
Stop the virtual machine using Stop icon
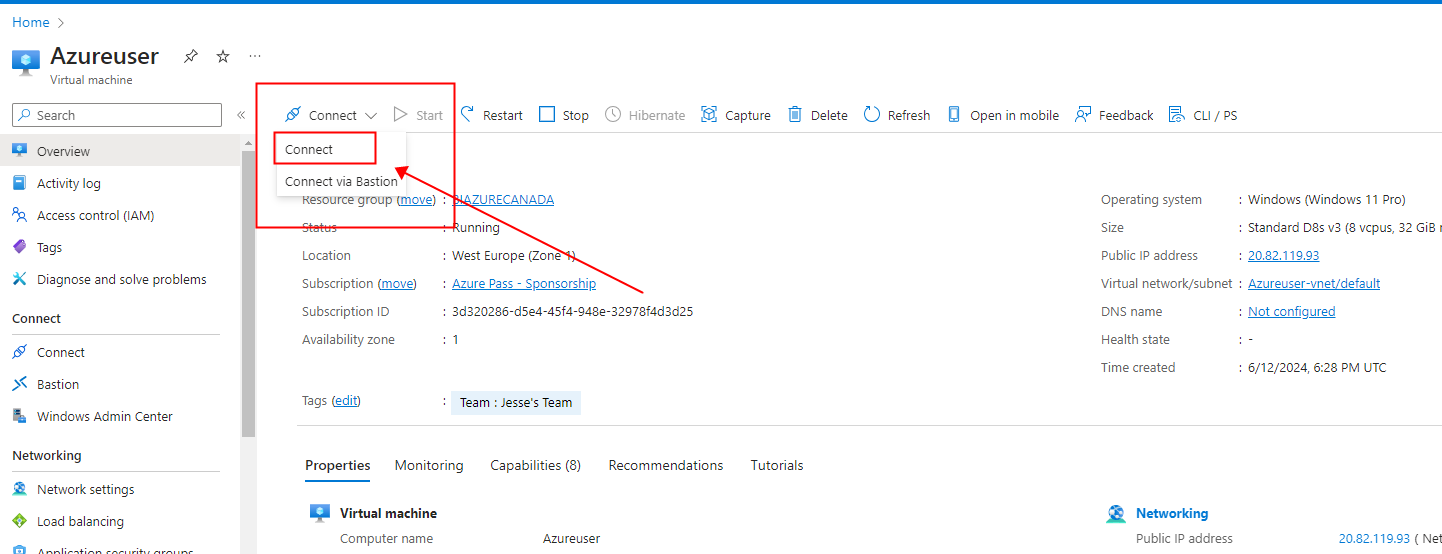547,114
